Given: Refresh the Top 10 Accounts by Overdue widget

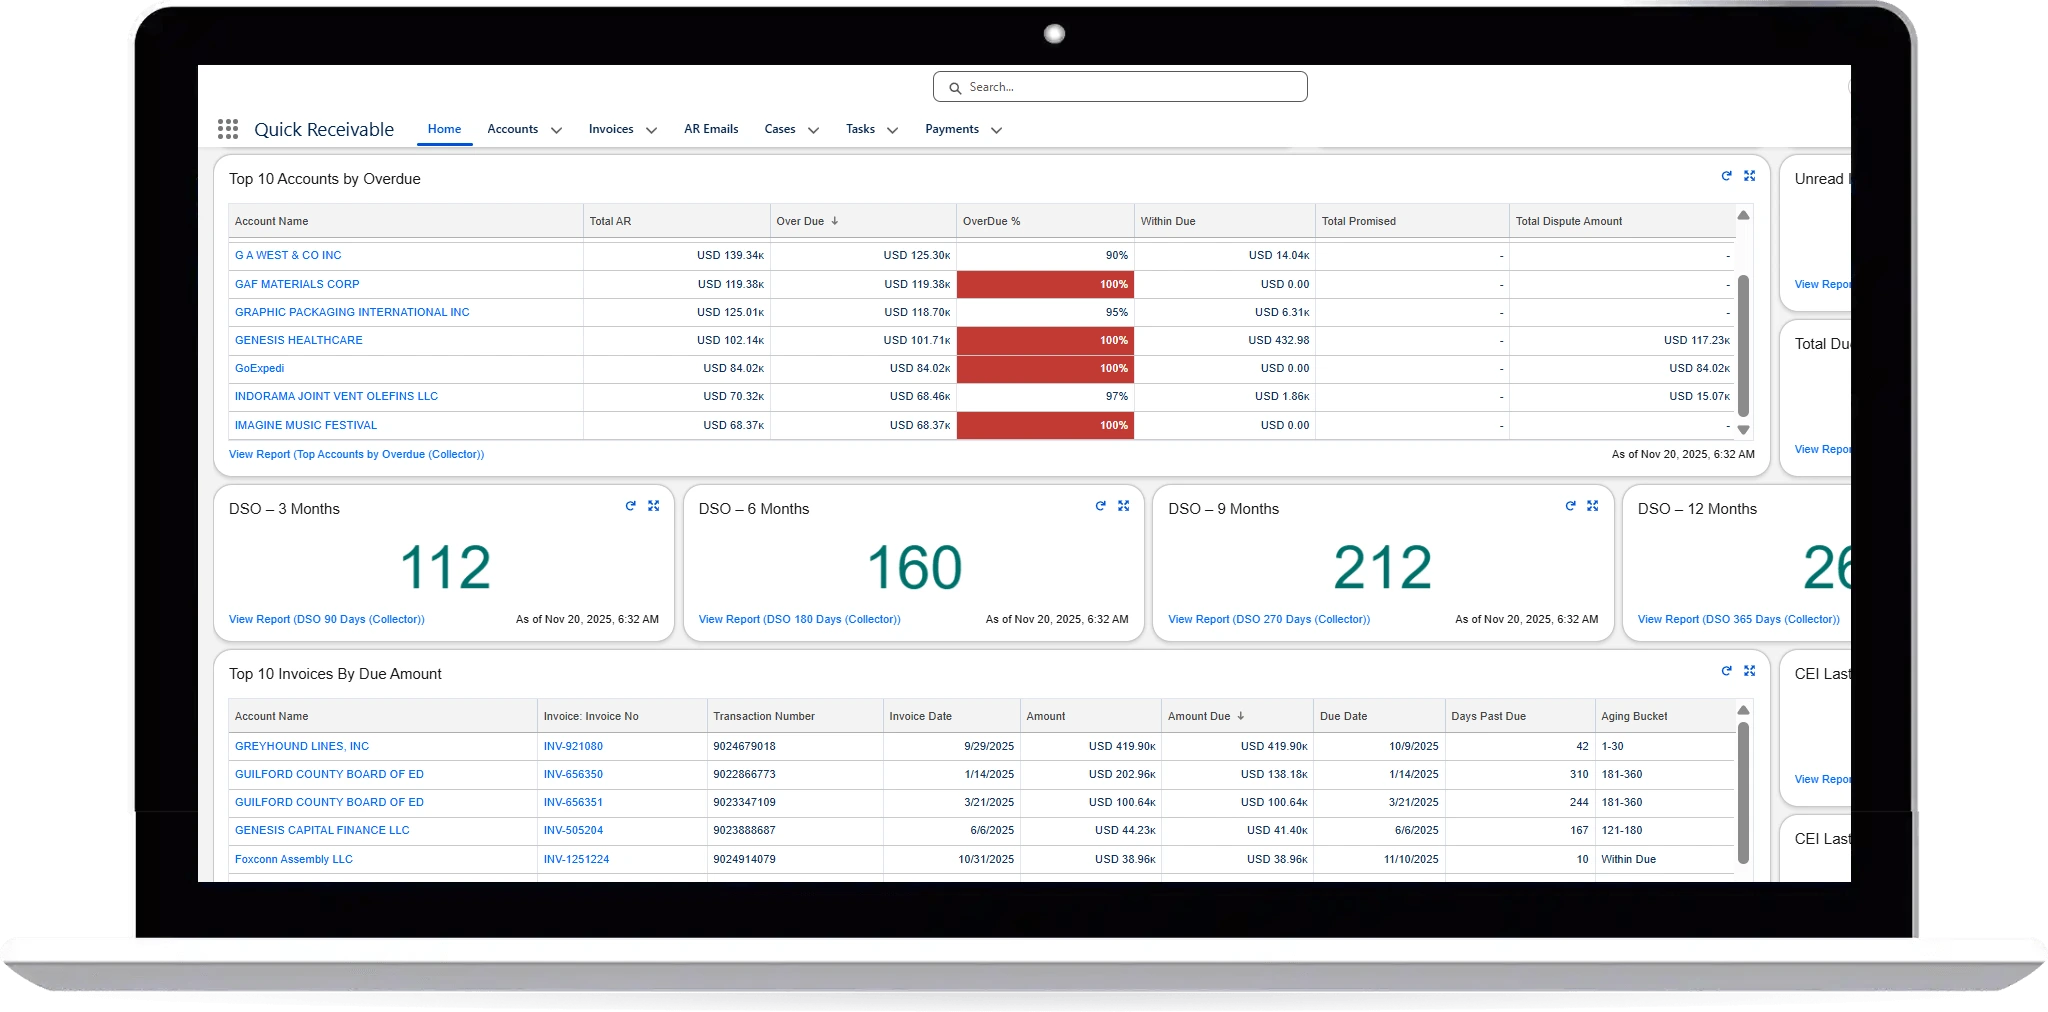Looking at the screenshot, I should [x=1726, y=176].
